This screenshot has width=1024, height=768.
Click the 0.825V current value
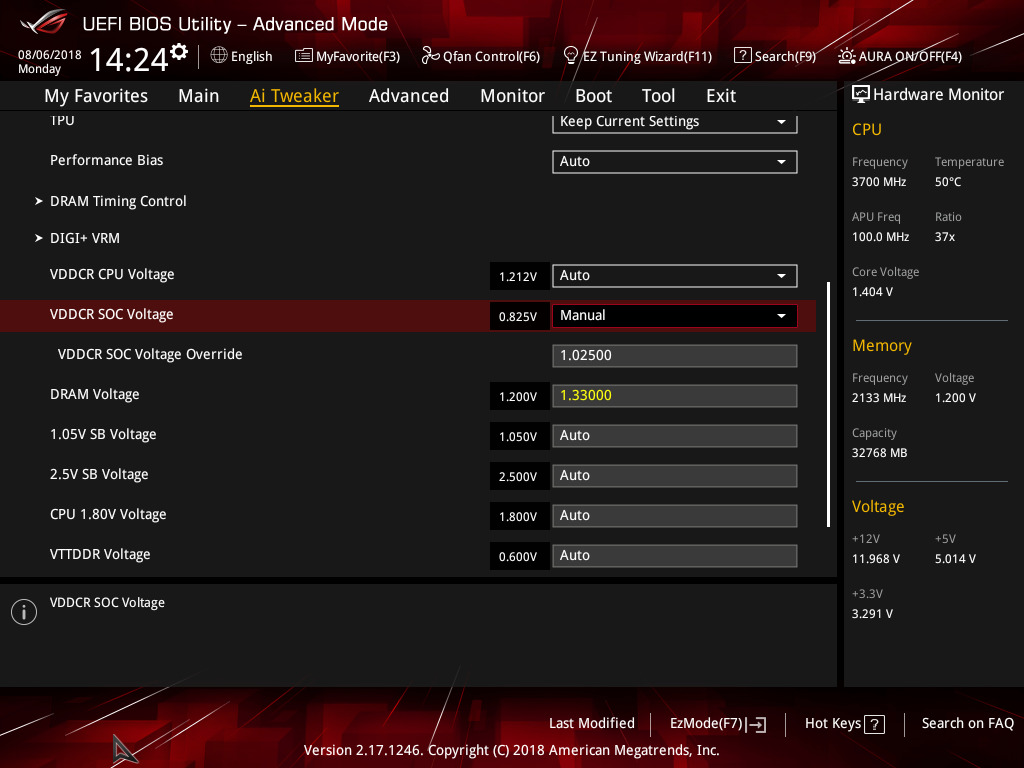(518, 317)
